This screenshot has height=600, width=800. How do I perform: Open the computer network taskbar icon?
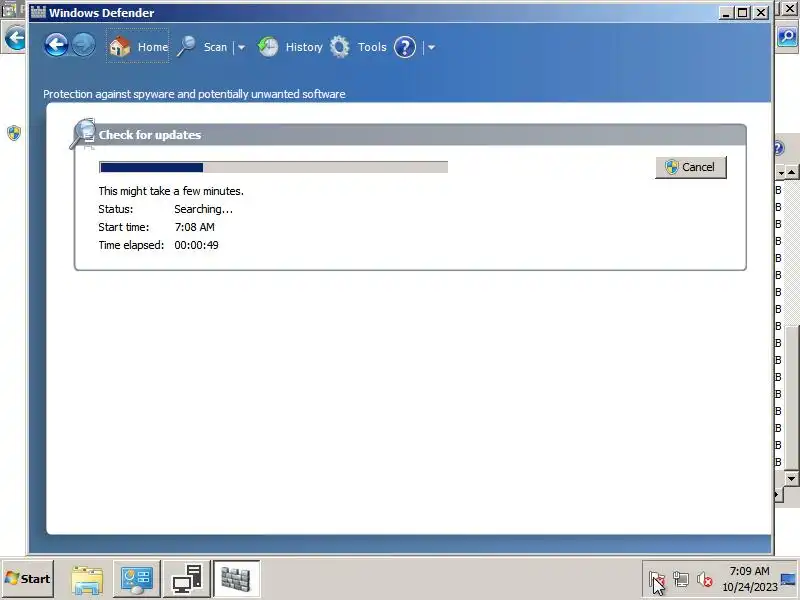pyautogui.click(x=187, y=579)
